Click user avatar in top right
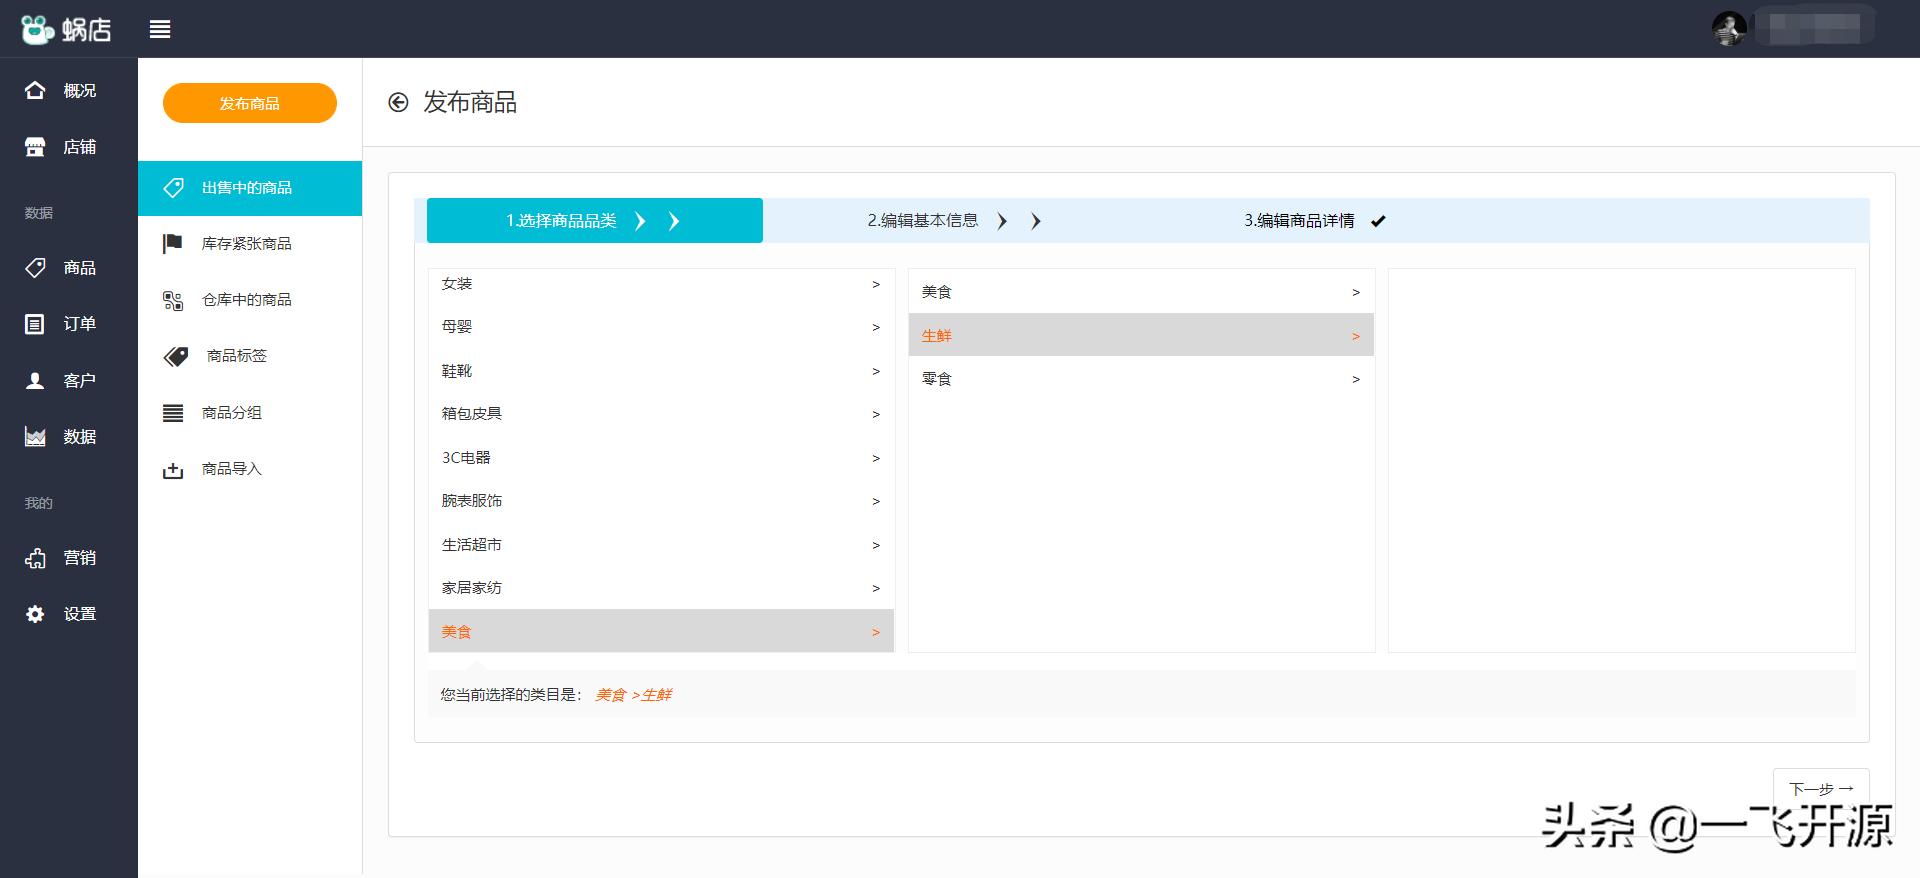Screen dimensions: 1920x878 [1728, 28]
